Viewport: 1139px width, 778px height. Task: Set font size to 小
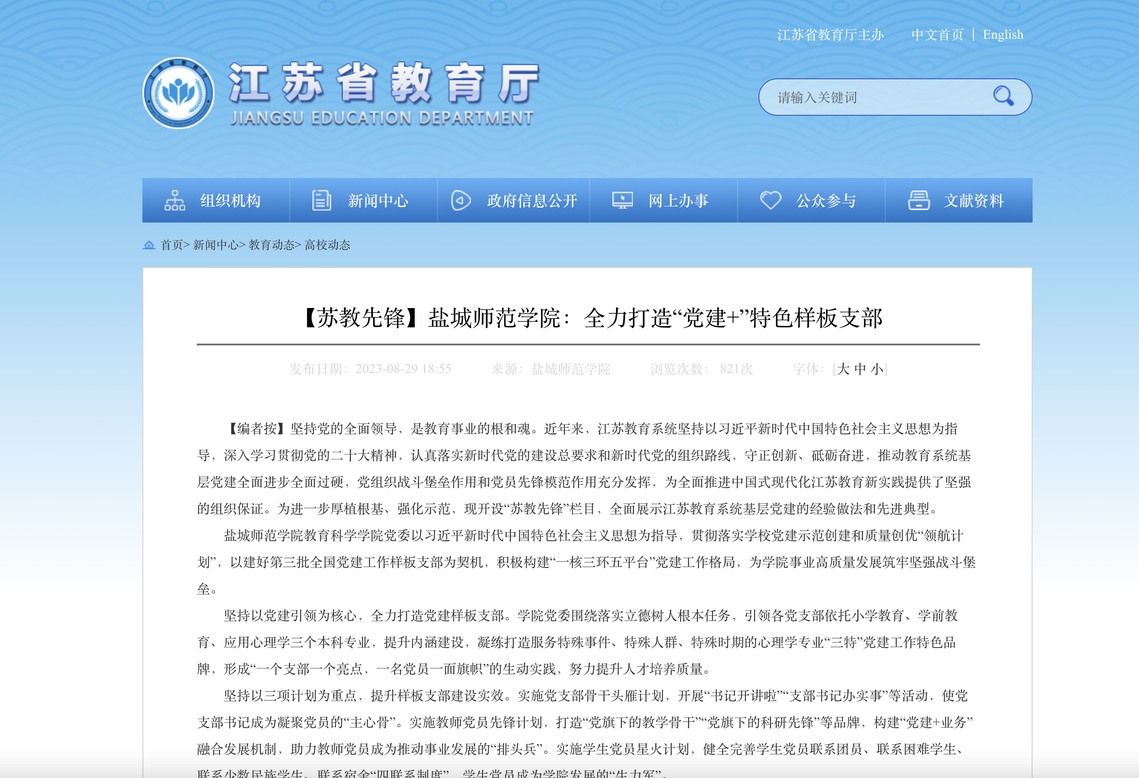(876, 369)
